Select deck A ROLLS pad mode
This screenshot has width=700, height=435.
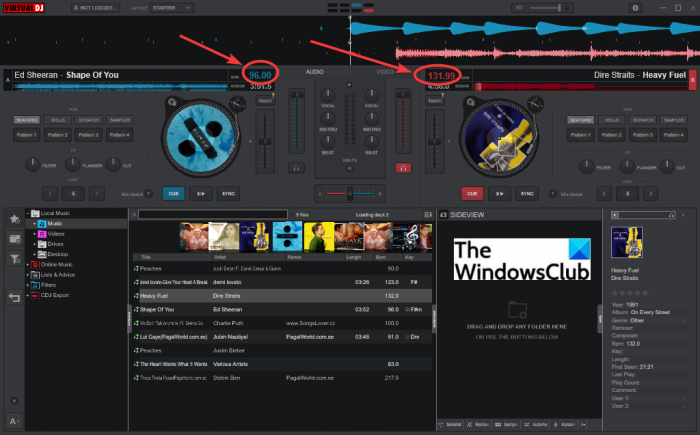tap(58, 120)
